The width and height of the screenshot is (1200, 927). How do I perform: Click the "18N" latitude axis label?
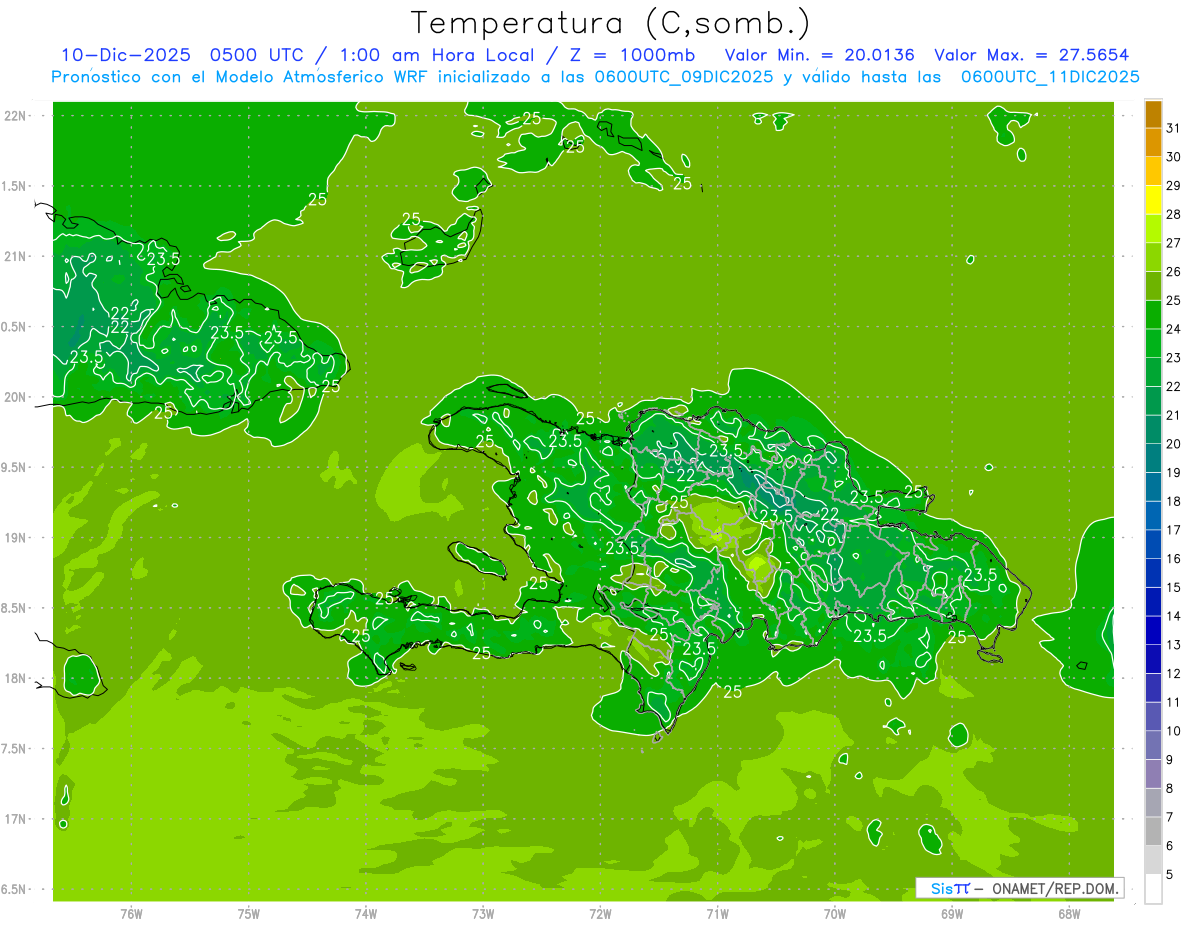tap(16, 679)
